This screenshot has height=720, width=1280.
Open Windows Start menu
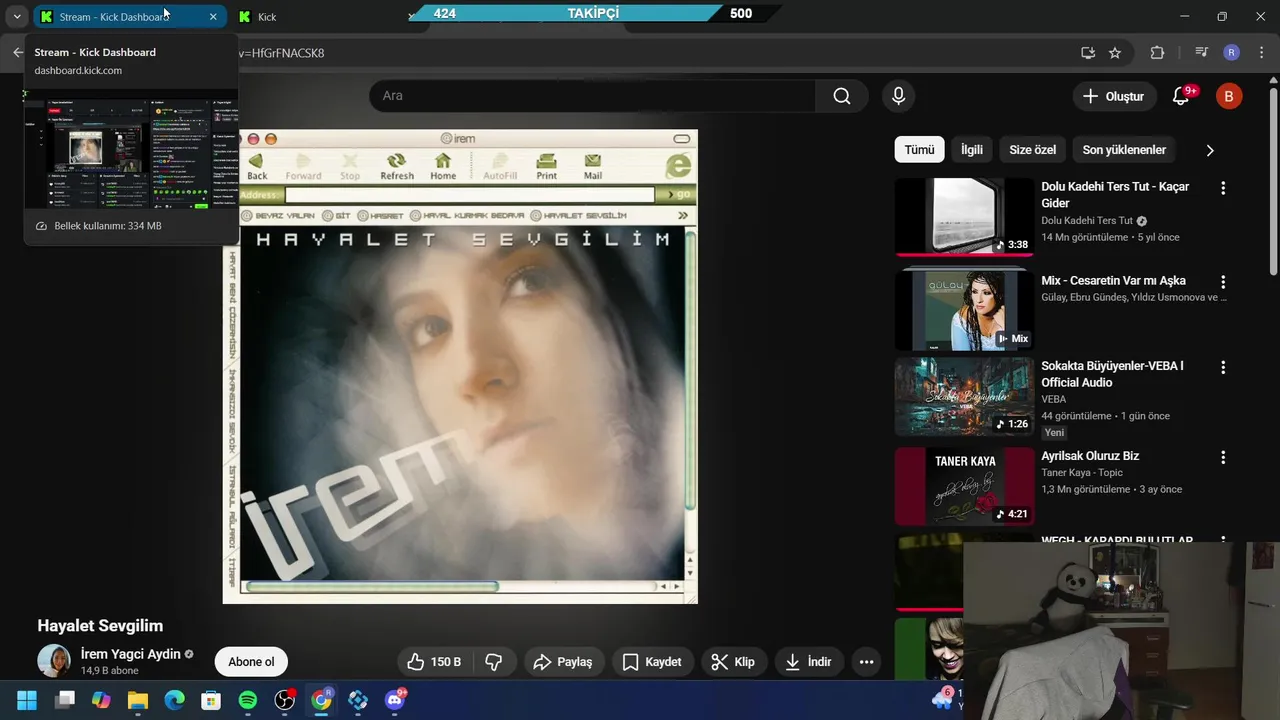coord(27,700)
